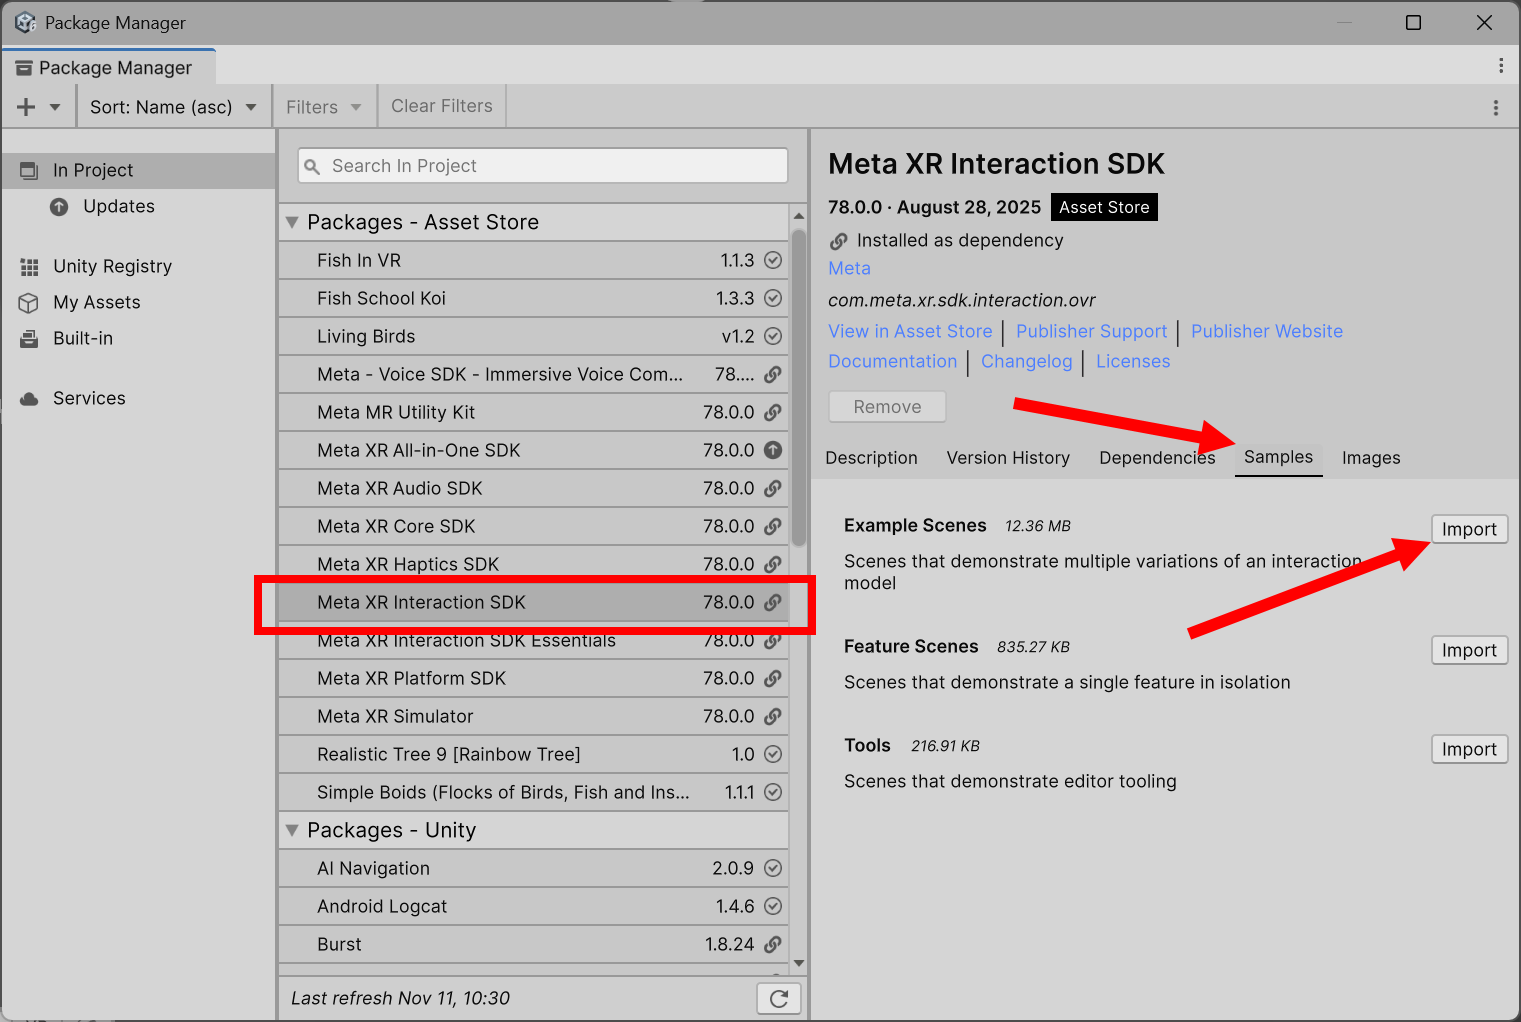Click checkmark icon on Simple Boids row

773,792
